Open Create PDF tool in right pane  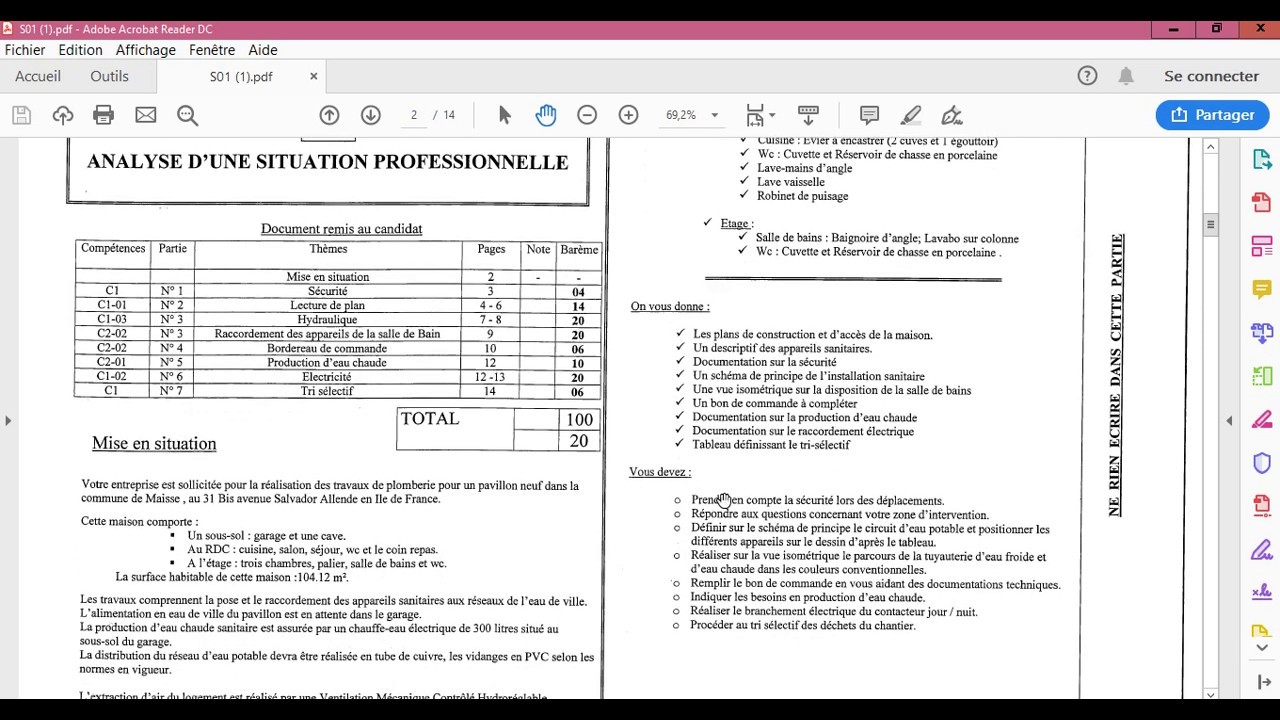[x=1261, y=203]
